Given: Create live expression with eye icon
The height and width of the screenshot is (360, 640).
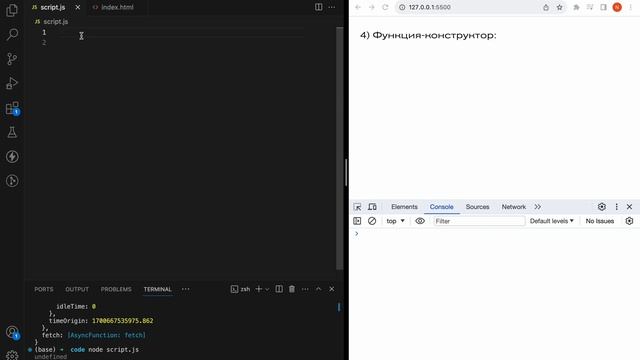Looking at the screenshot, I should [420, 221].
